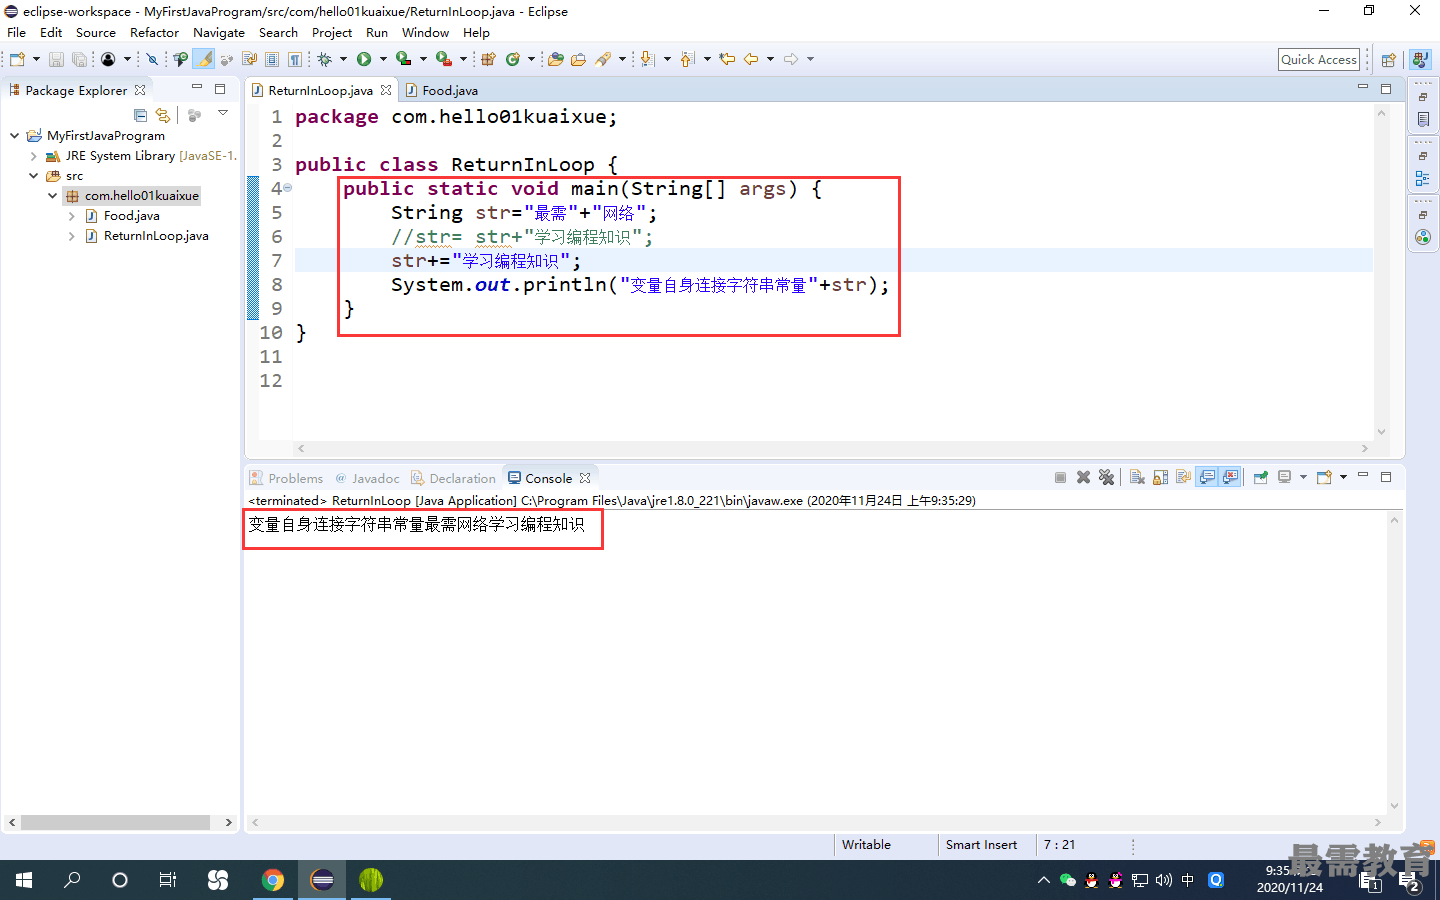Screen dimensions: 1440x900
Task: Open the Source menu
Action: coord(96,32)
